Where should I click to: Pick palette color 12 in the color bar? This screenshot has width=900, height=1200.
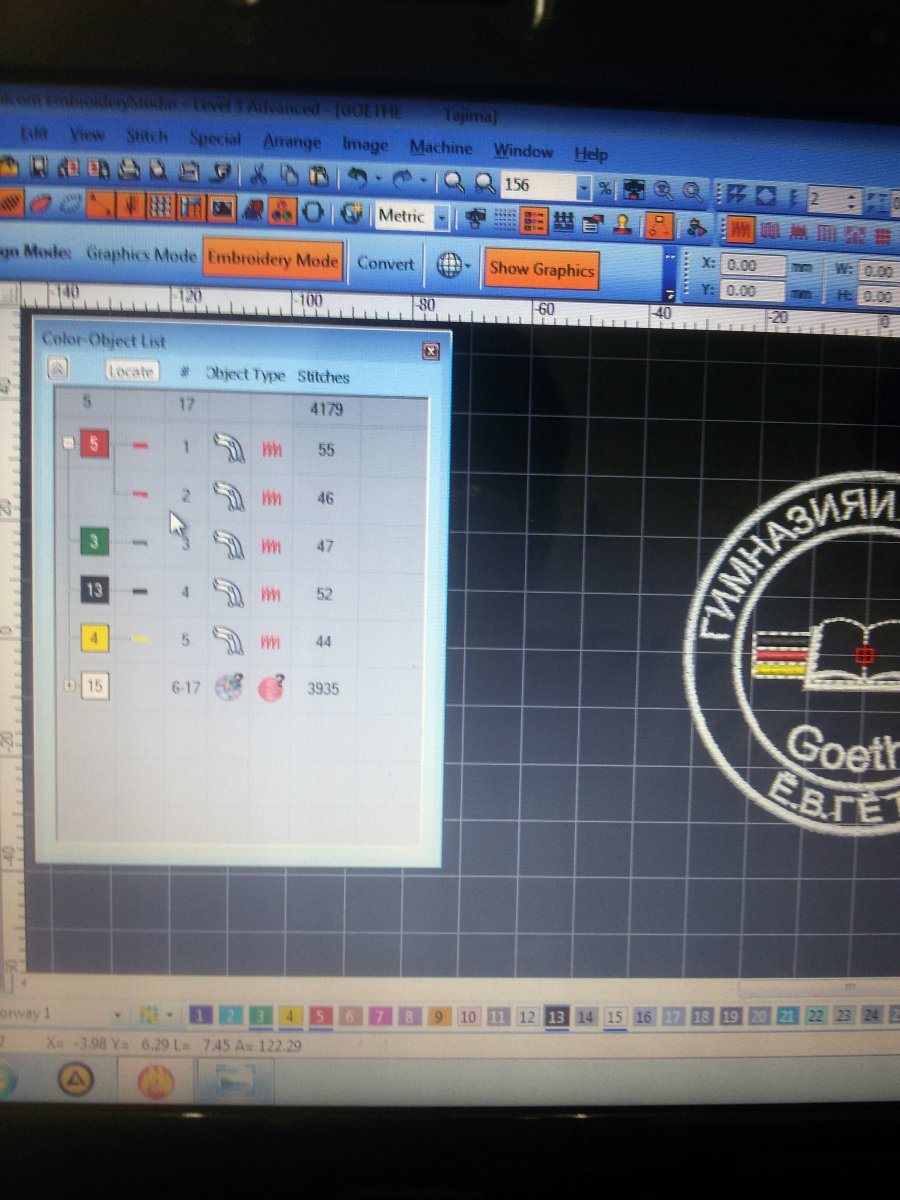point(527,1017)
